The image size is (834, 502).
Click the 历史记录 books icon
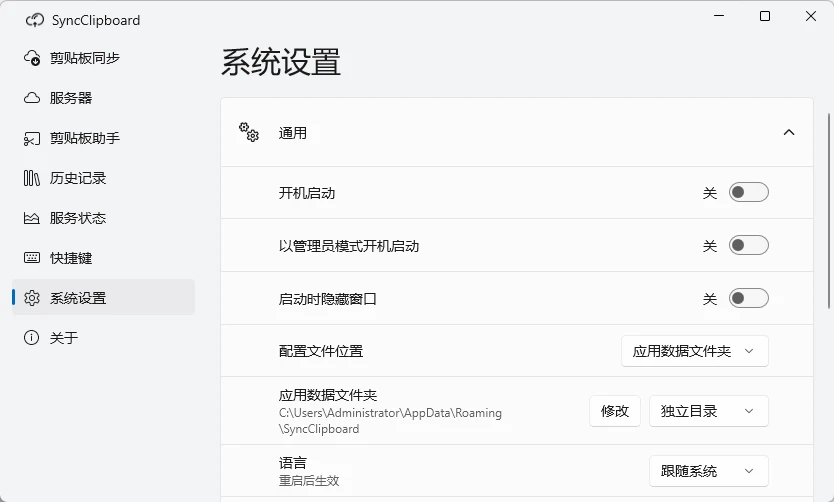coord(32,178)
